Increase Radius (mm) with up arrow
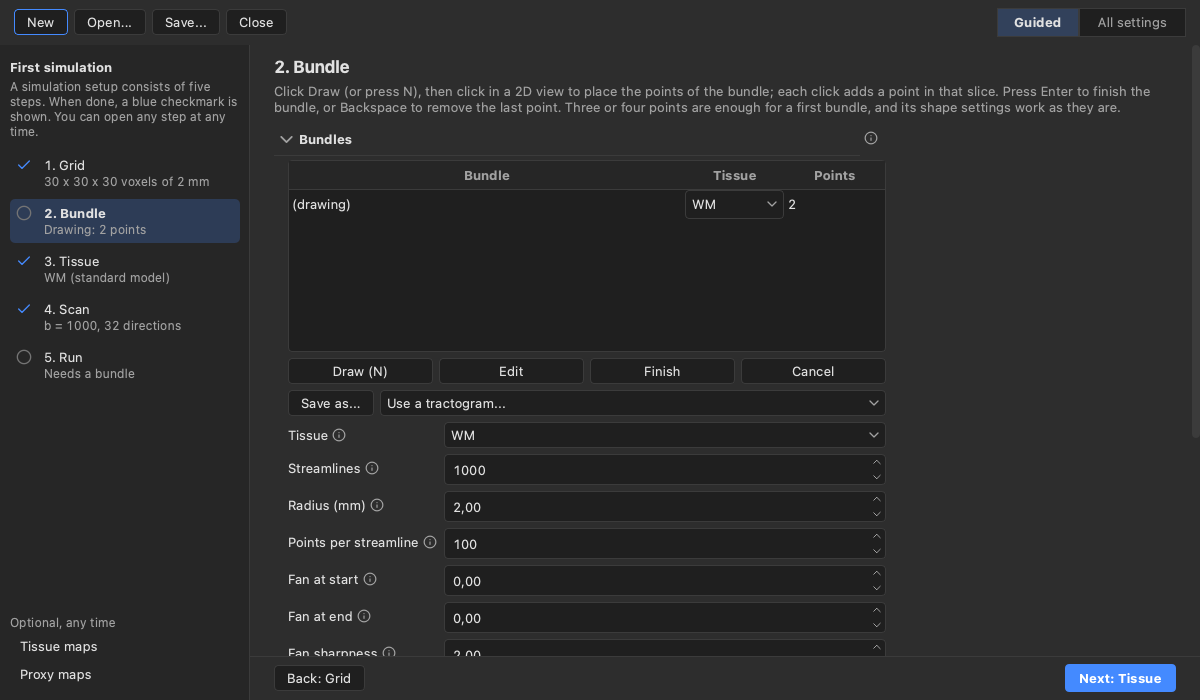 (877, 499)
